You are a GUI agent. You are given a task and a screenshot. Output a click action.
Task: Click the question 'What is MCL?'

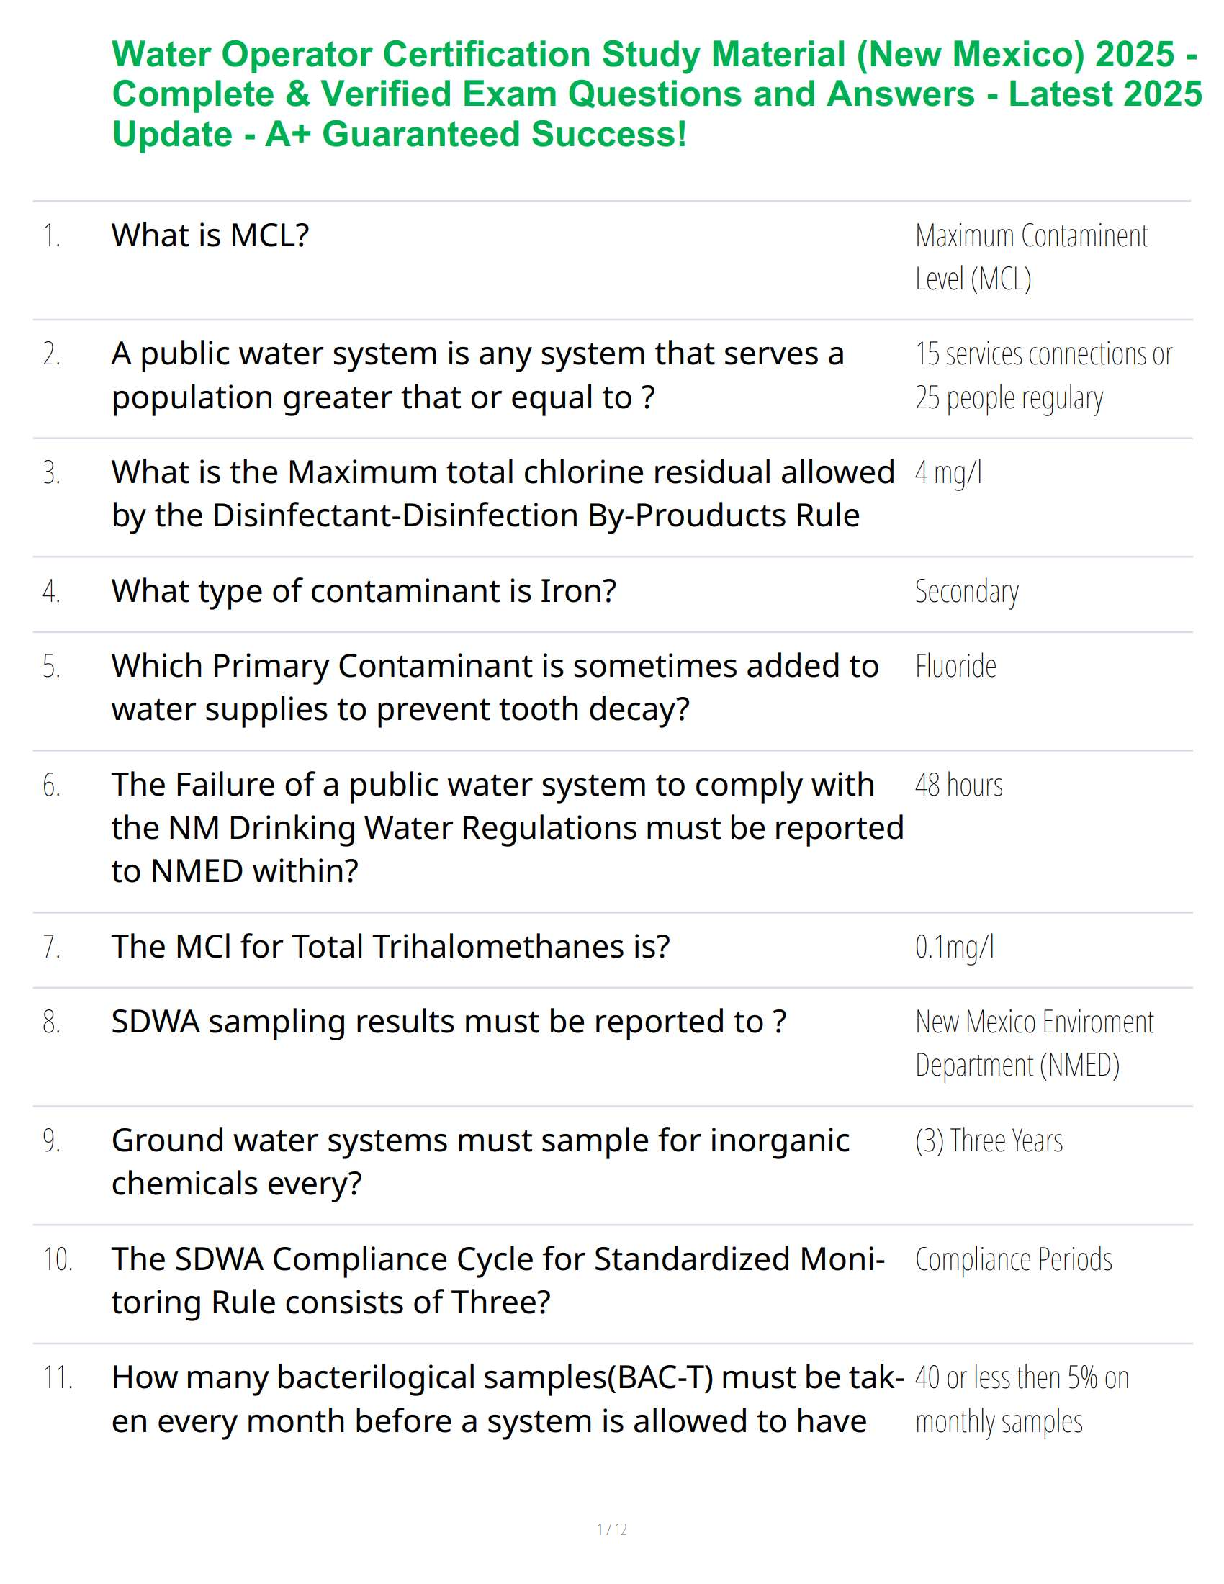(210, 235)
